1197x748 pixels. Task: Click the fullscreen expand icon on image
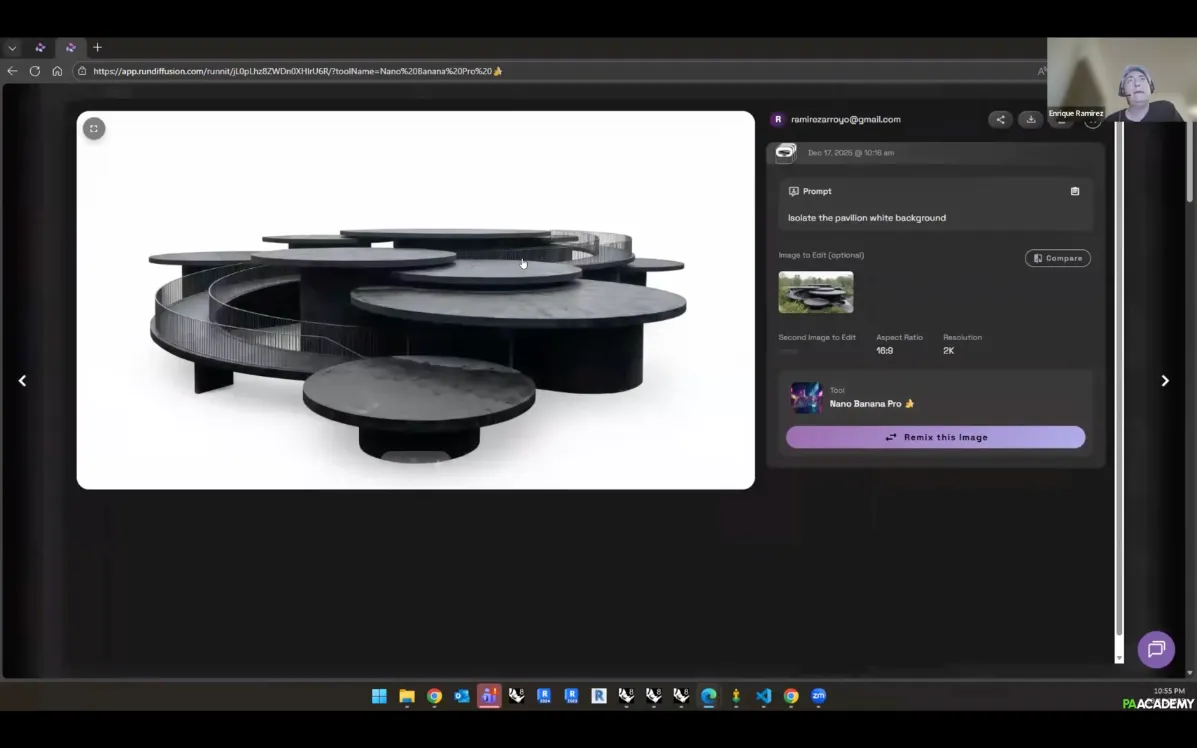click(94, 128)
